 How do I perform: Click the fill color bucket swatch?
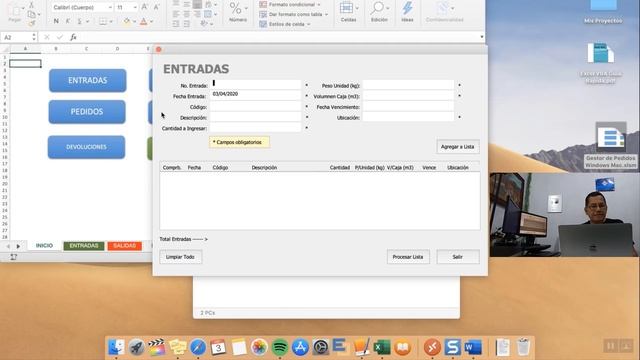point(127,21)
